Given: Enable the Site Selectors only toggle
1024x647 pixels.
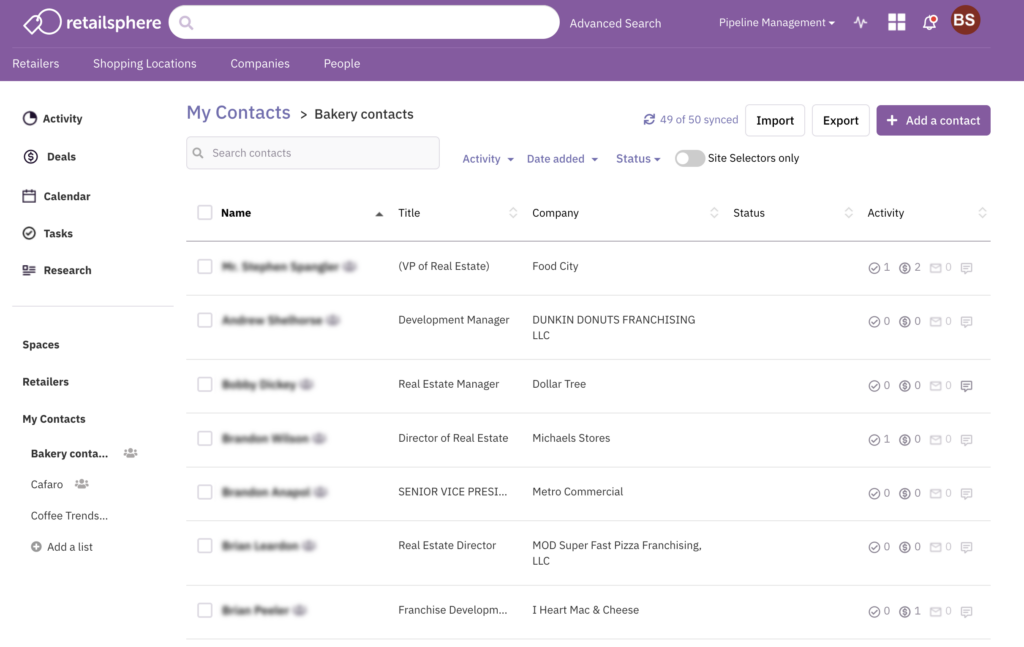Looking at the screenshot, I should 689,159.
